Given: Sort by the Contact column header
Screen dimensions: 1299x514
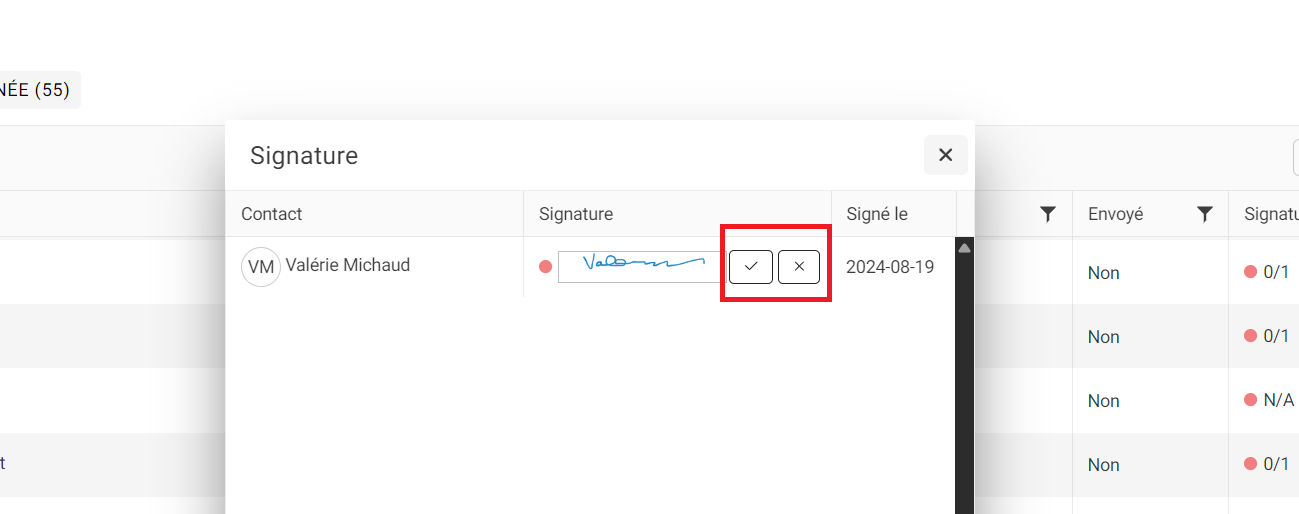Looking at the screenshot, I should [271, 214].
